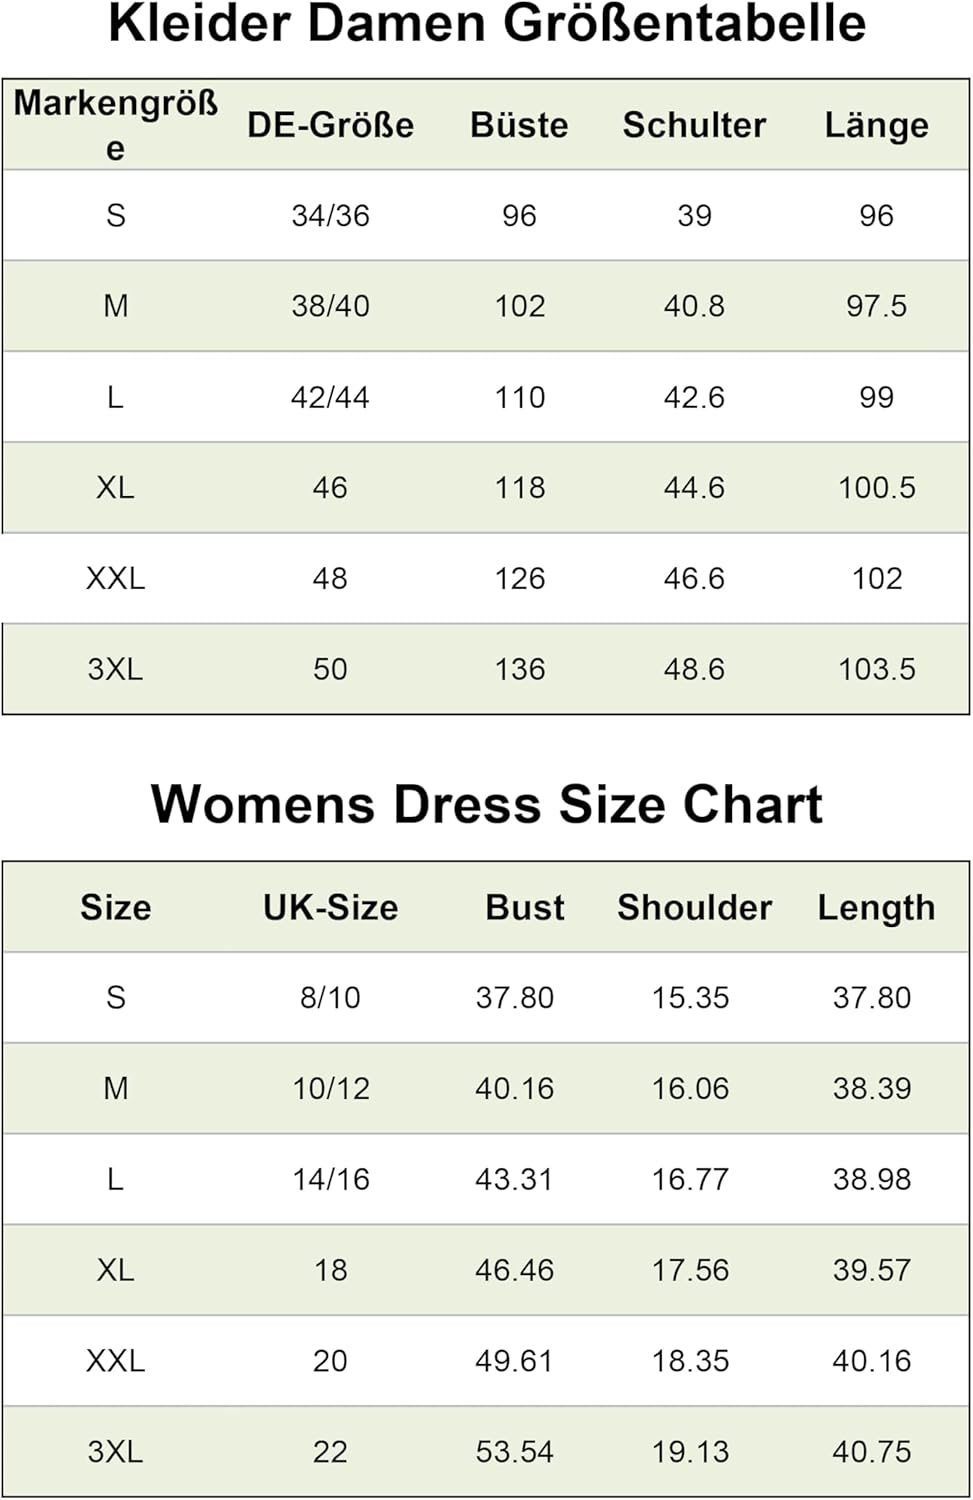Click the 34/36 DE size cell
Screen dimensions: 973x1500
pos(330,215)
